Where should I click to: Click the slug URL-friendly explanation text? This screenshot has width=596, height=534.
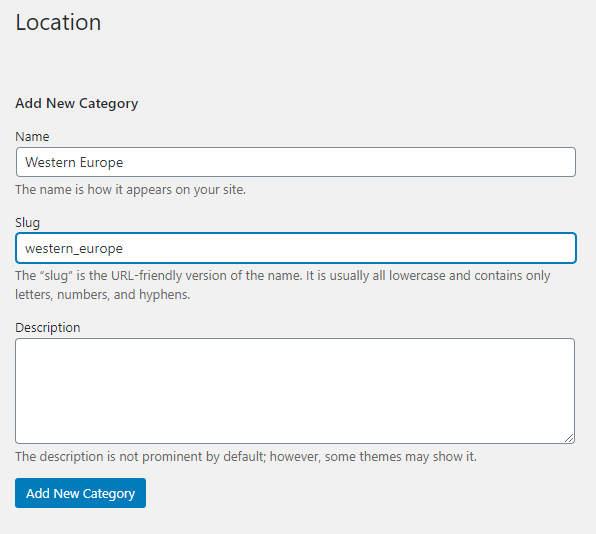point(283,285)
